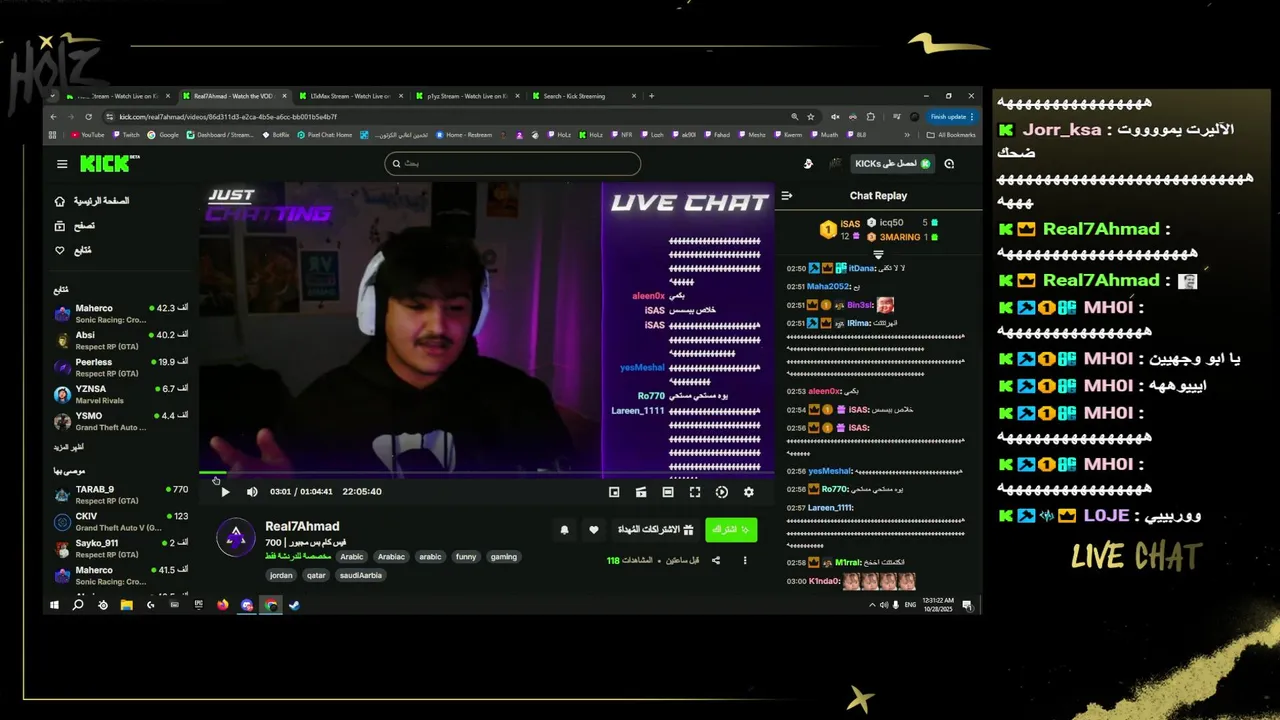Open Steam from the taskbar
Image resolution: width=1280 pixels, height=720 pixels.
click(x=294, y=605)
